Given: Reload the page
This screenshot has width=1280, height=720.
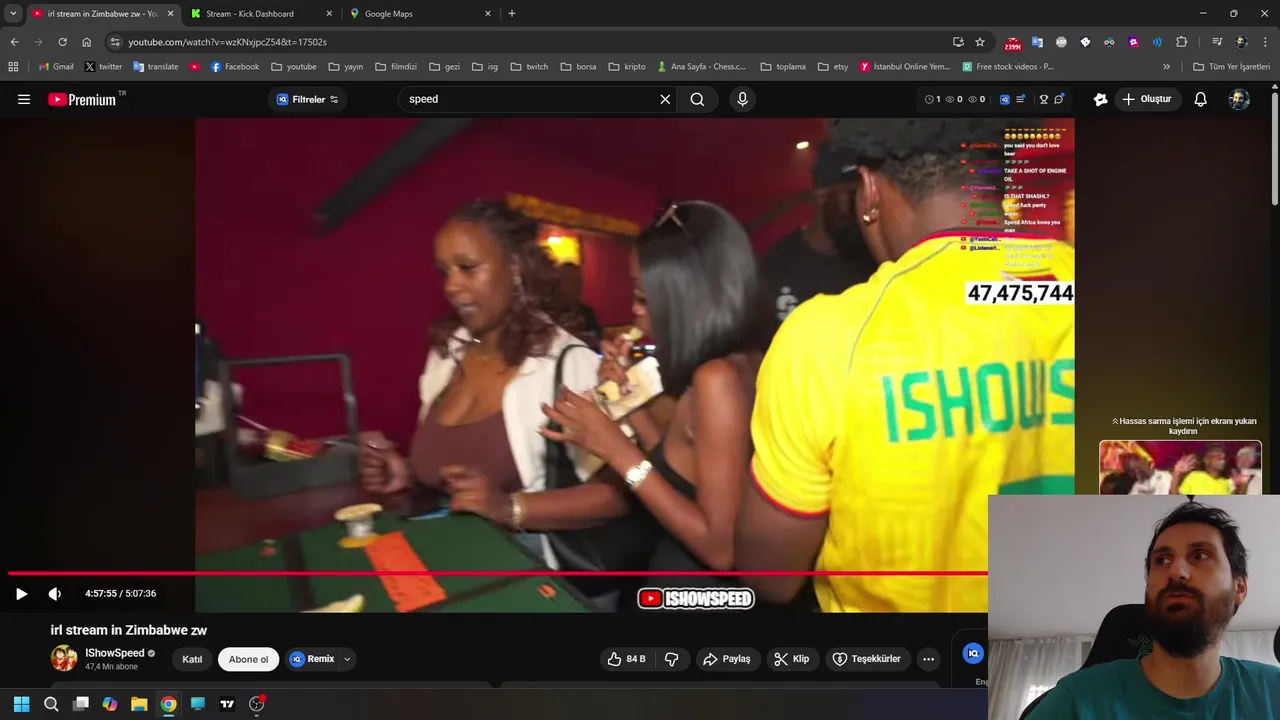Looking at the screenshot, I should pyautogui.click(x=62, y=42).
